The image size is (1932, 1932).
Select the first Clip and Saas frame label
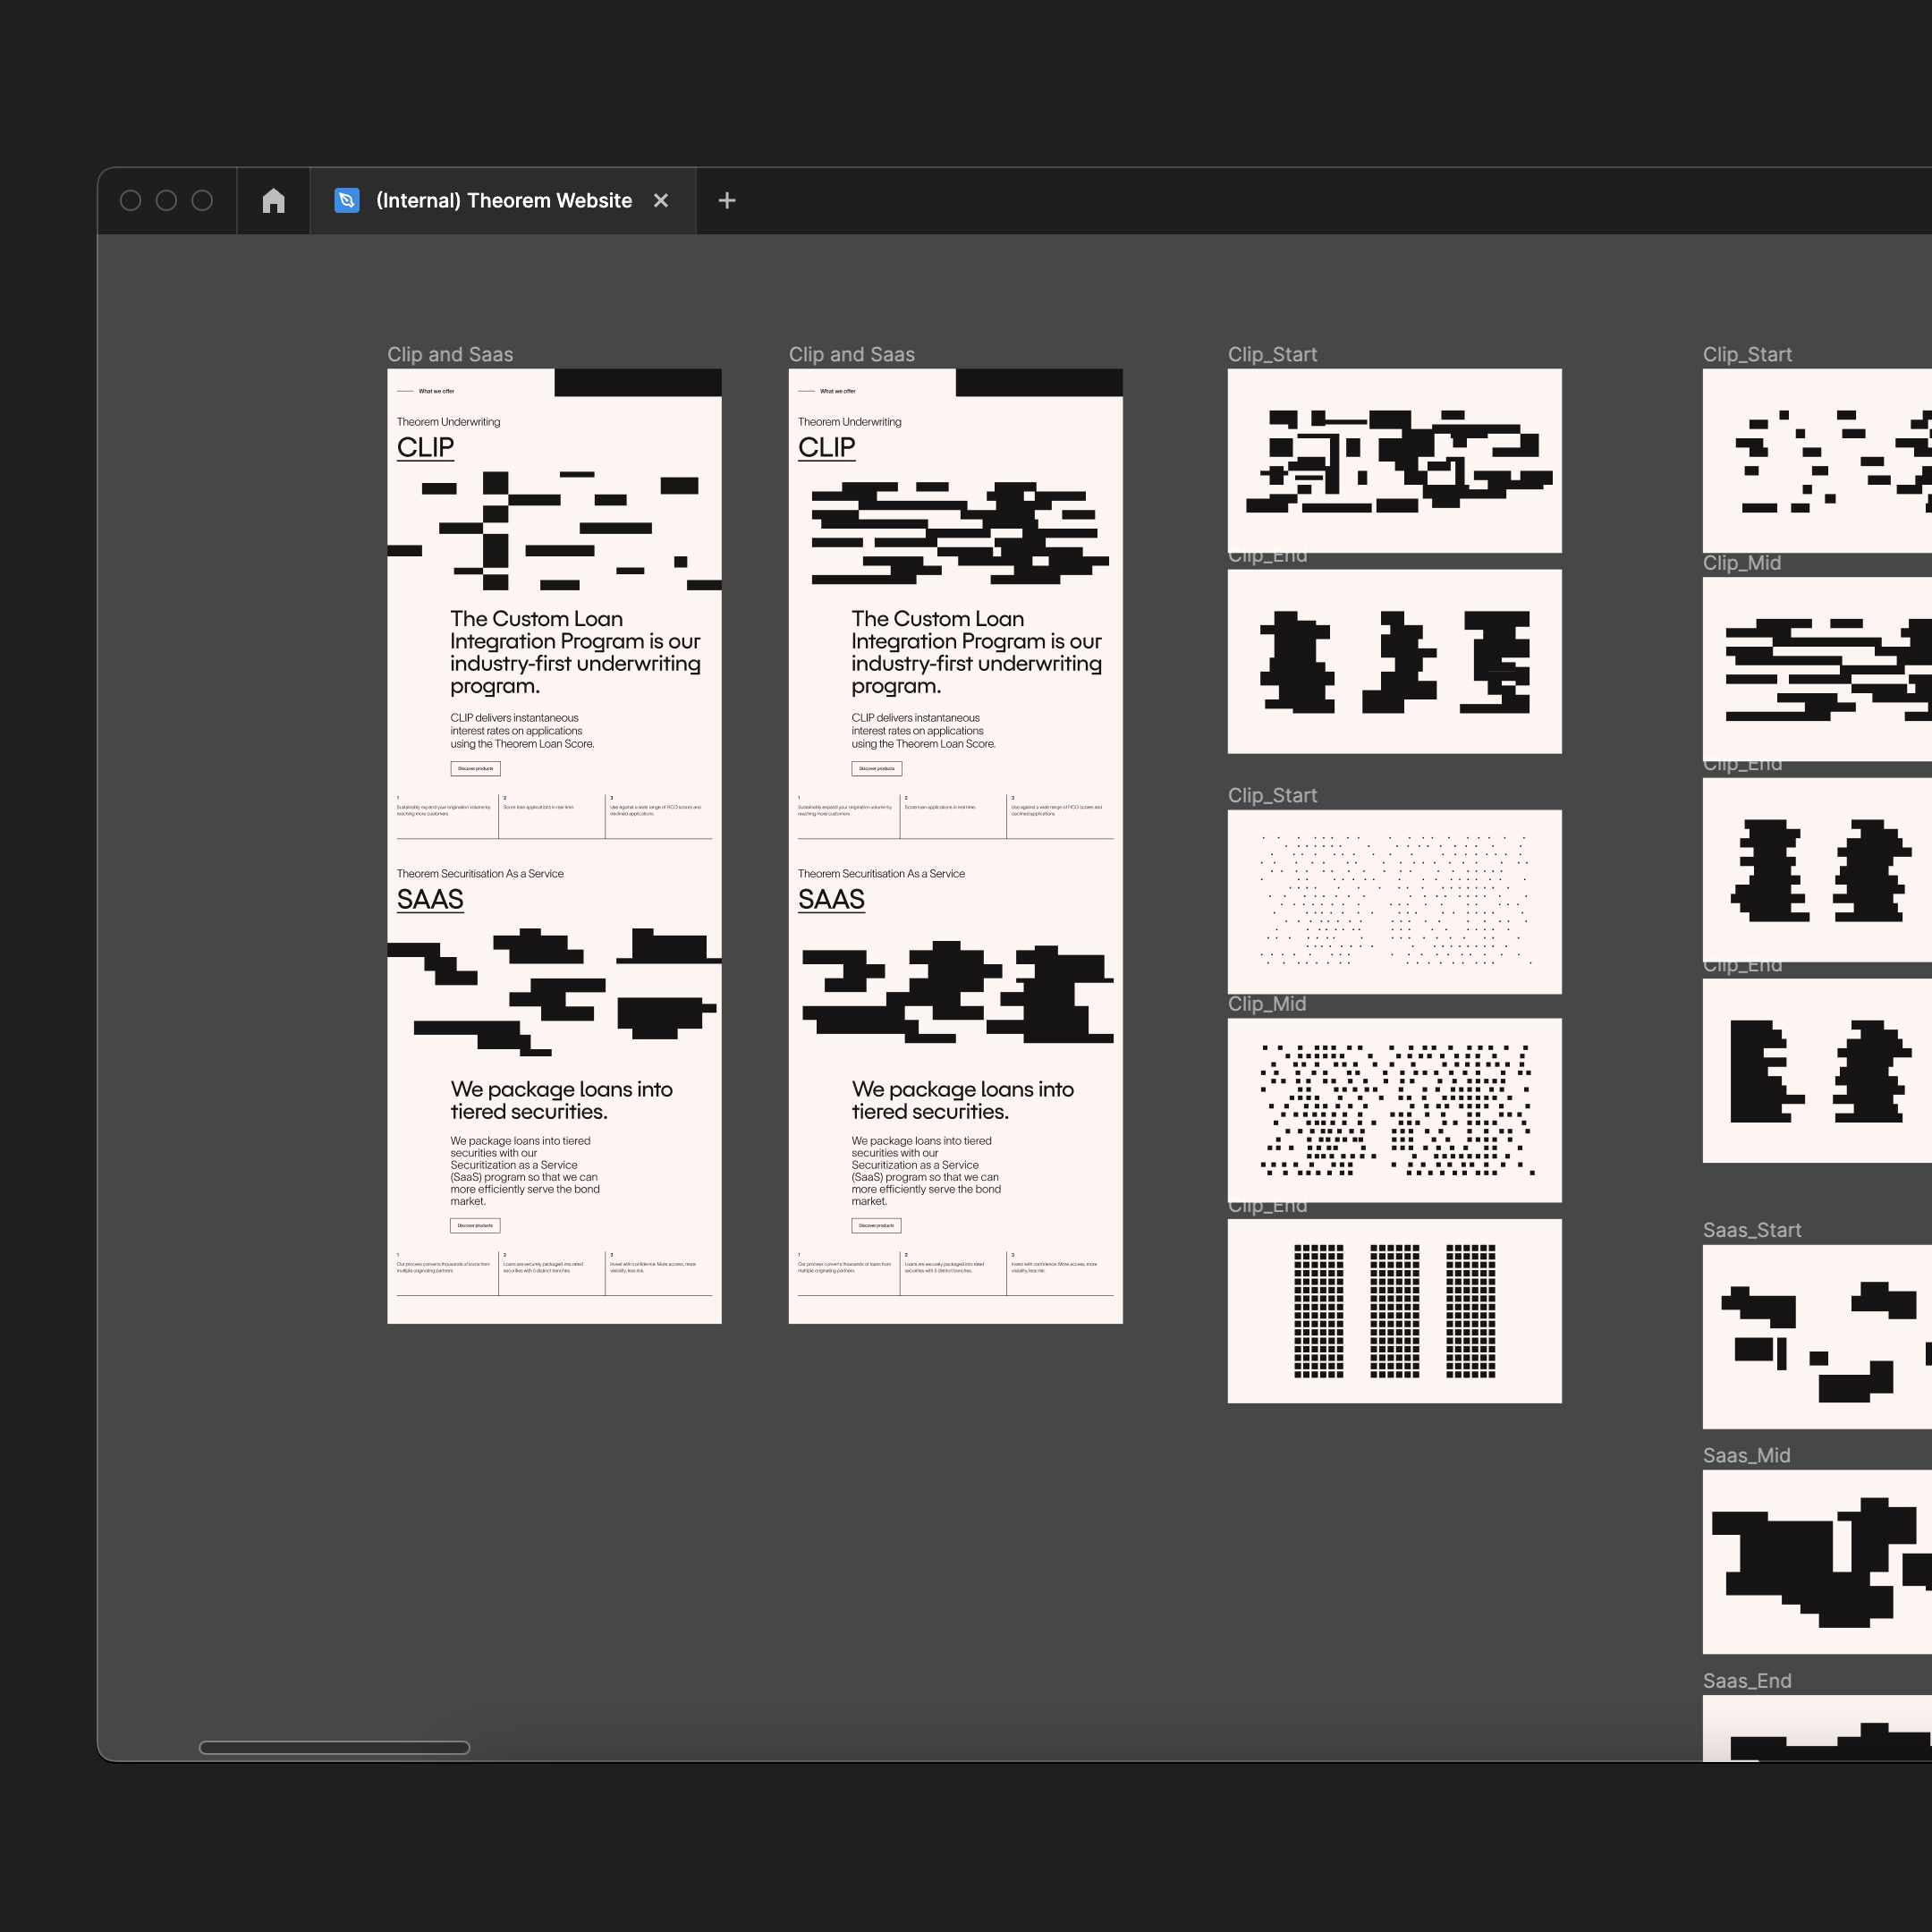(450, 354)
